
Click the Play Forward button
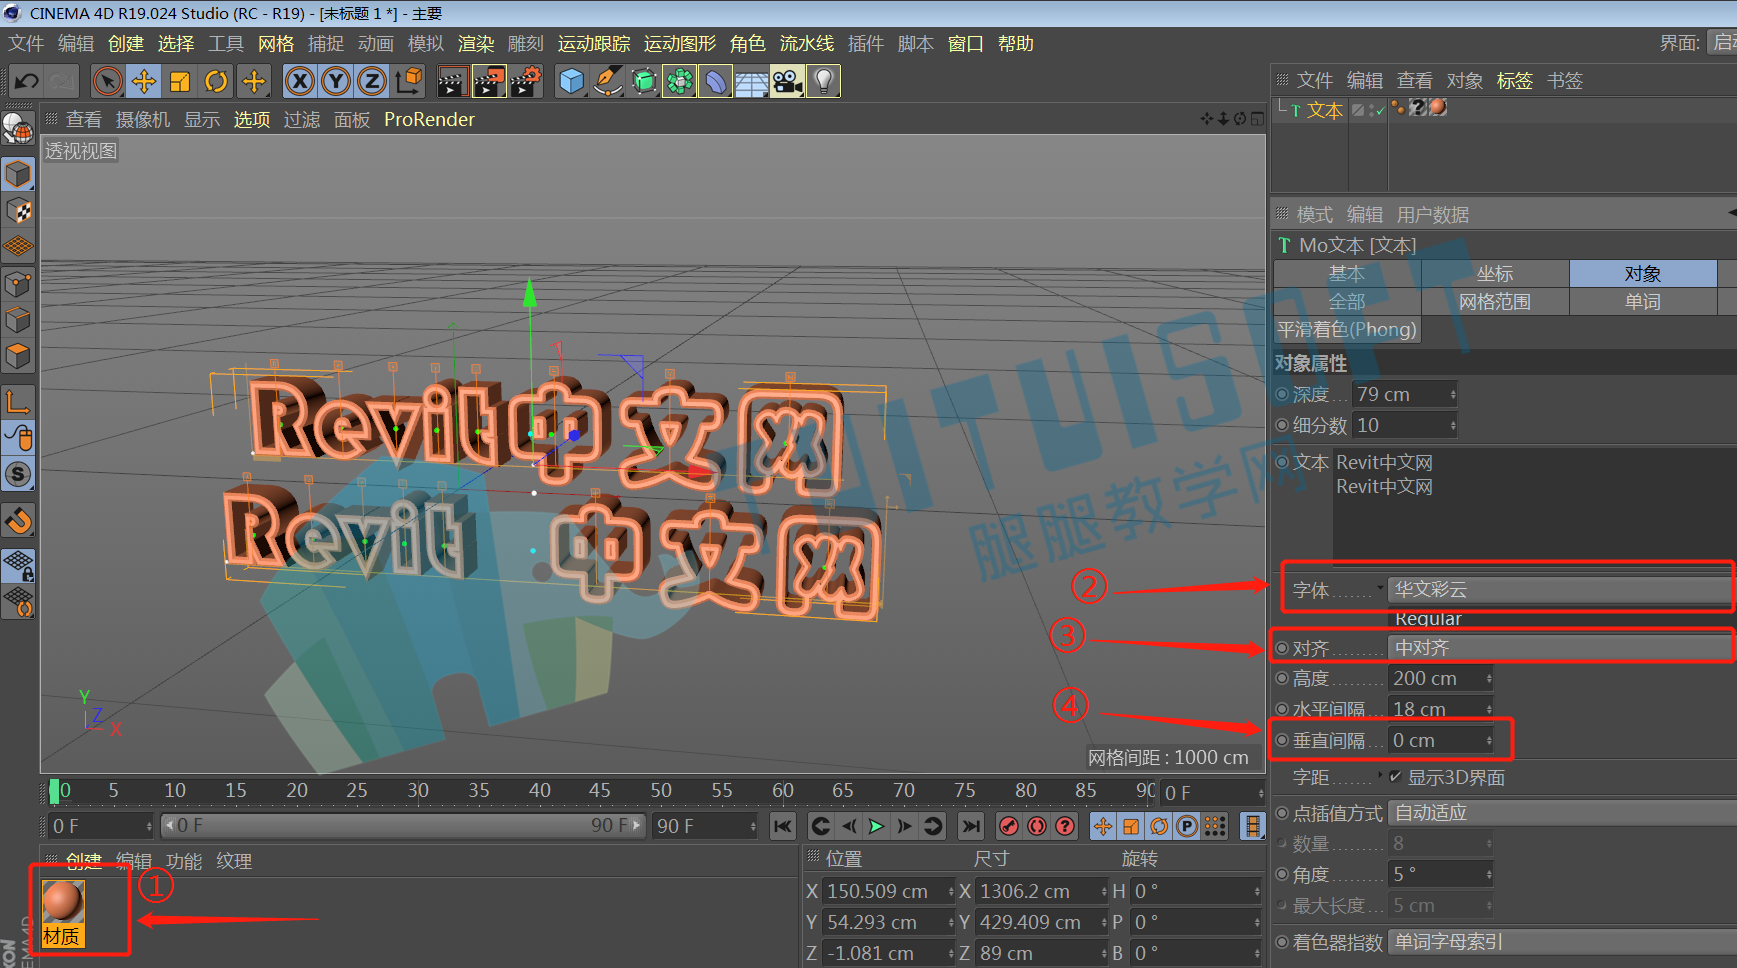[x=877, y=826]
